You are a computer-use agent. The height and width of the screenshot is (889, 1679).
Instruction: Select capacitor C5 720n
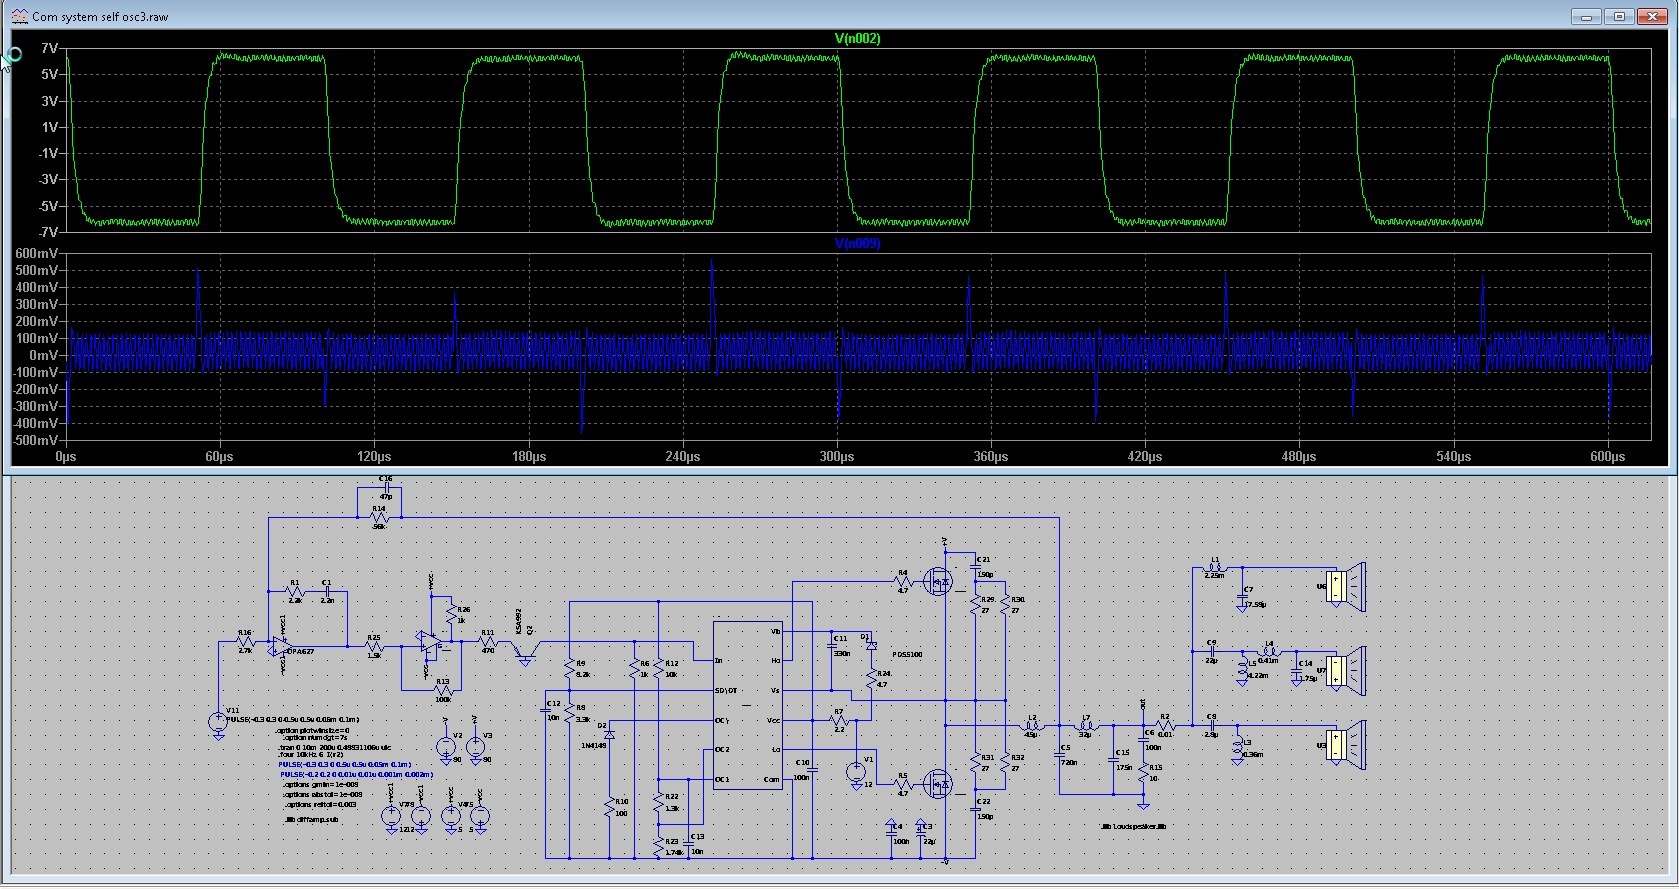[x=1059, y=755]
